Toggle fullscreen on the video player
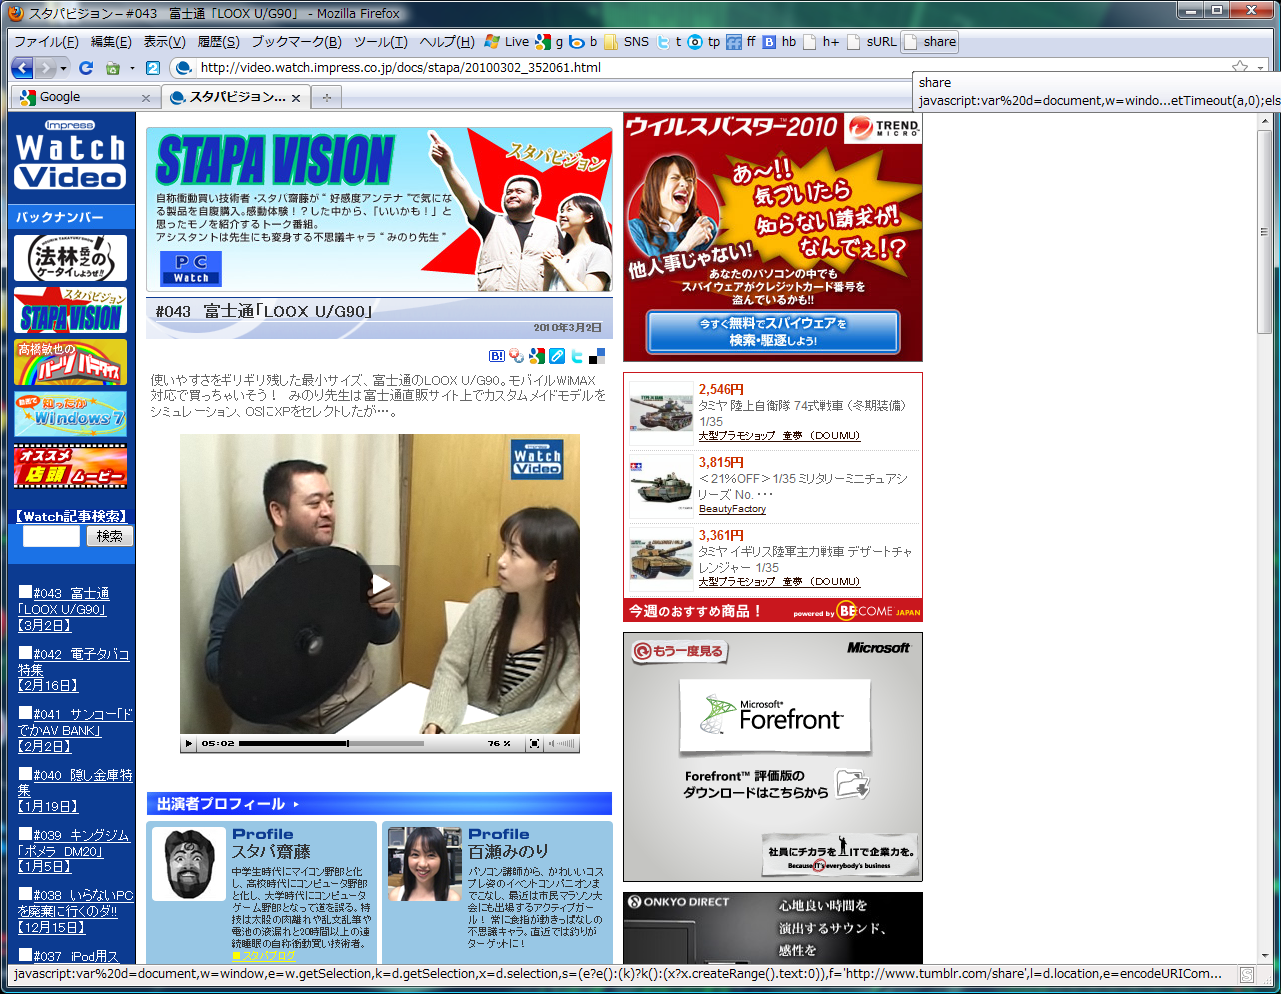The height and width of the screenshot is (994, 1281). [534, 743]
